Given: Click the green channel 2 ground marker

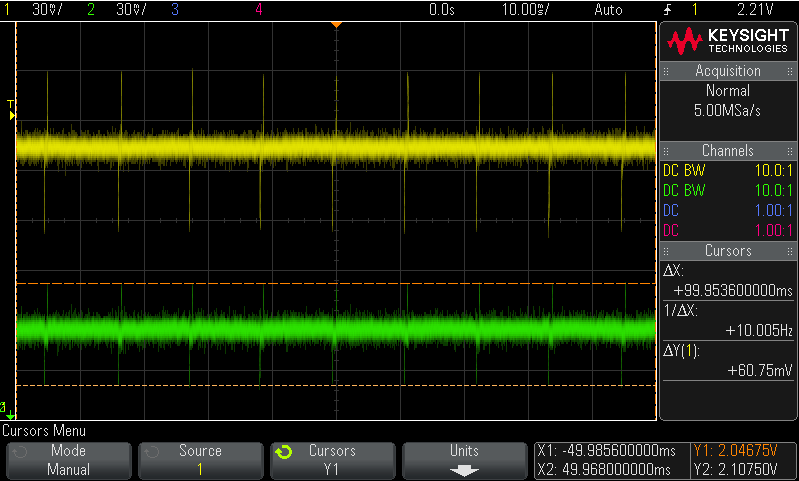Looking at the screenshot, I should point(7,411).
